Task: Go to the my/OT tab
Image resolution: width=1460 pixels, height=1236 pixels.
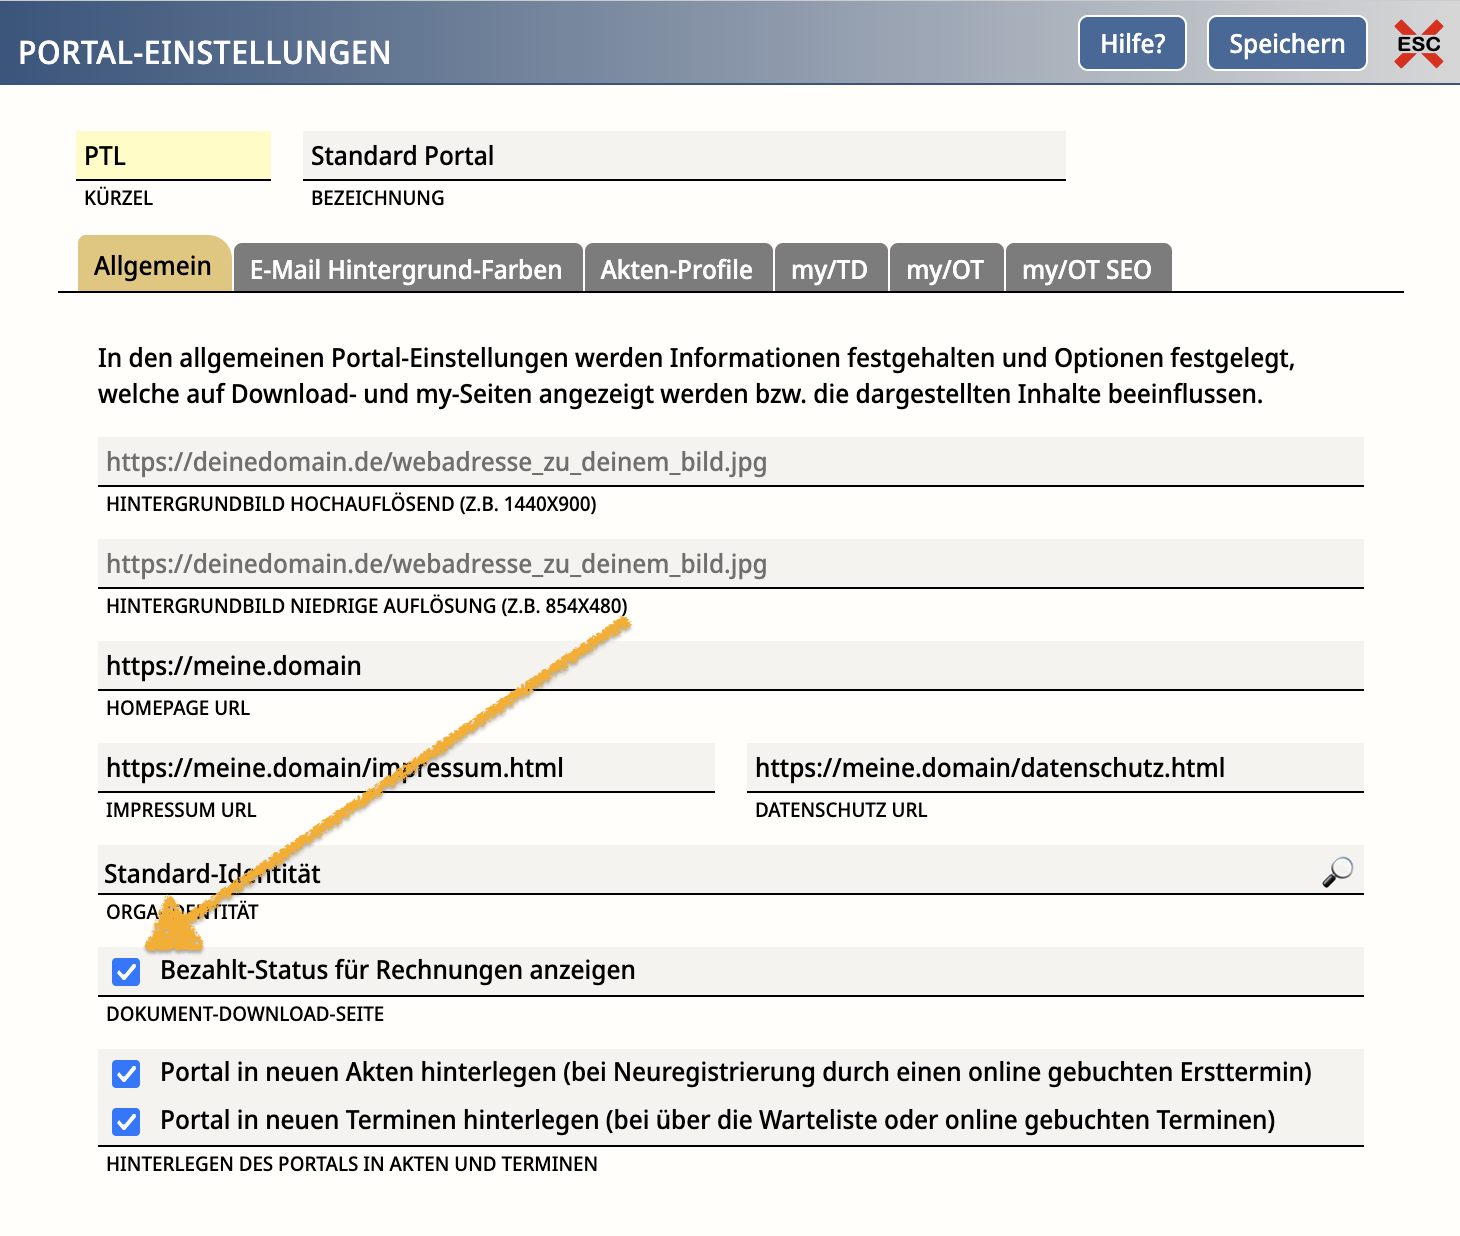Action: click(945, 269)
